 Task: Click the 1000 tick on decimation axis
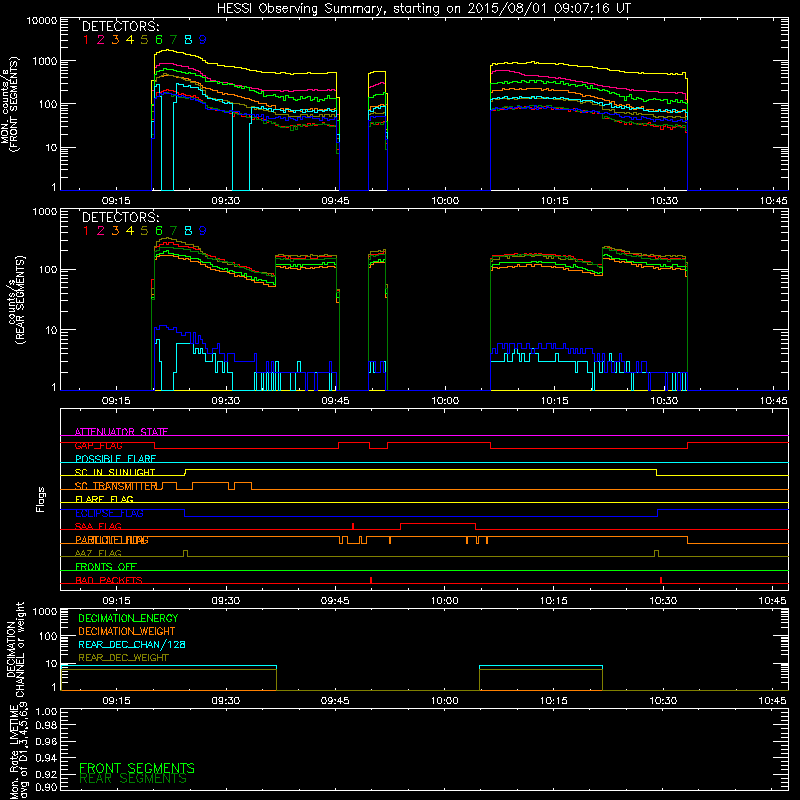pyautogui.click(x=45, y=612)
